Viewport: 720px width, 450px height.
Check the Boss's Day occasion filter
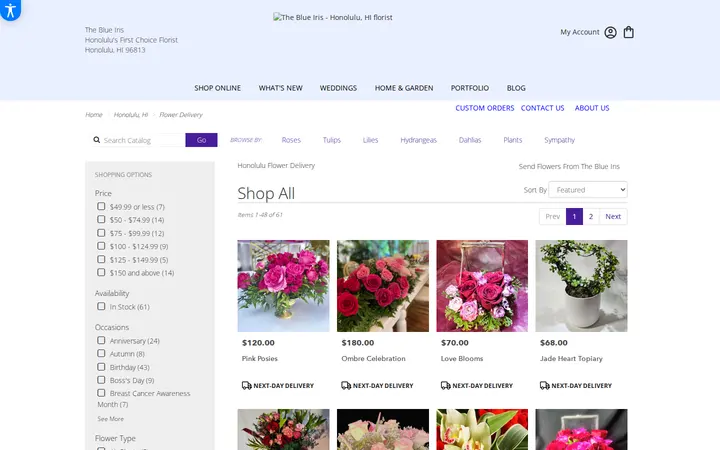101,380
